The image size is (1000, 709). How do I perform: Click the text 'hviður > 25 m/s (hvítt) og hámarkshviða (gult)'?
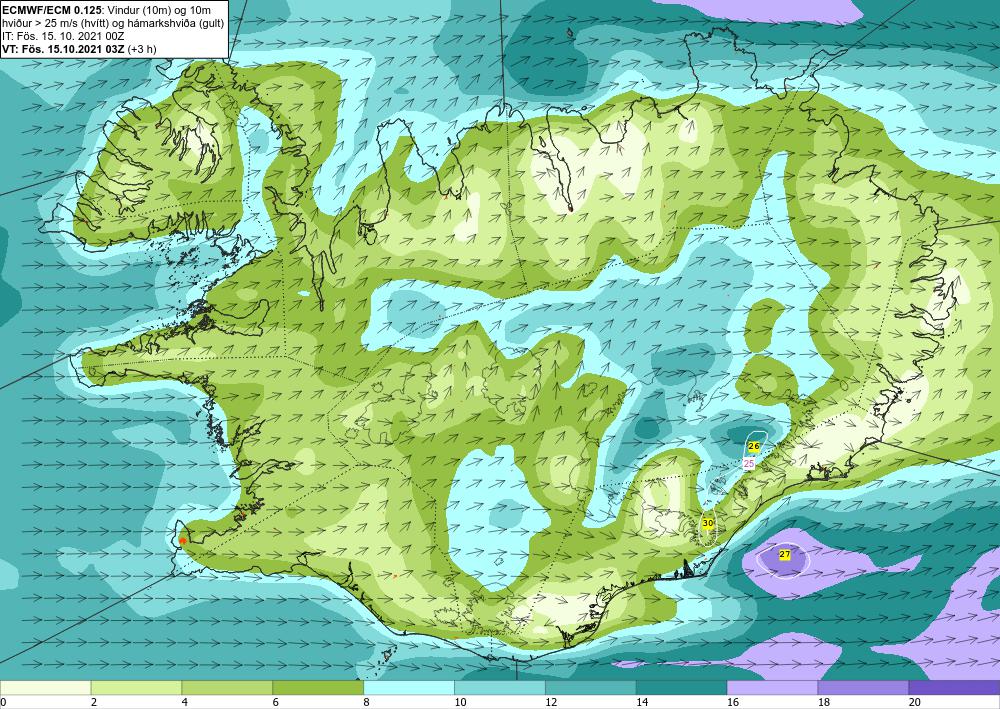pos(113,23)
